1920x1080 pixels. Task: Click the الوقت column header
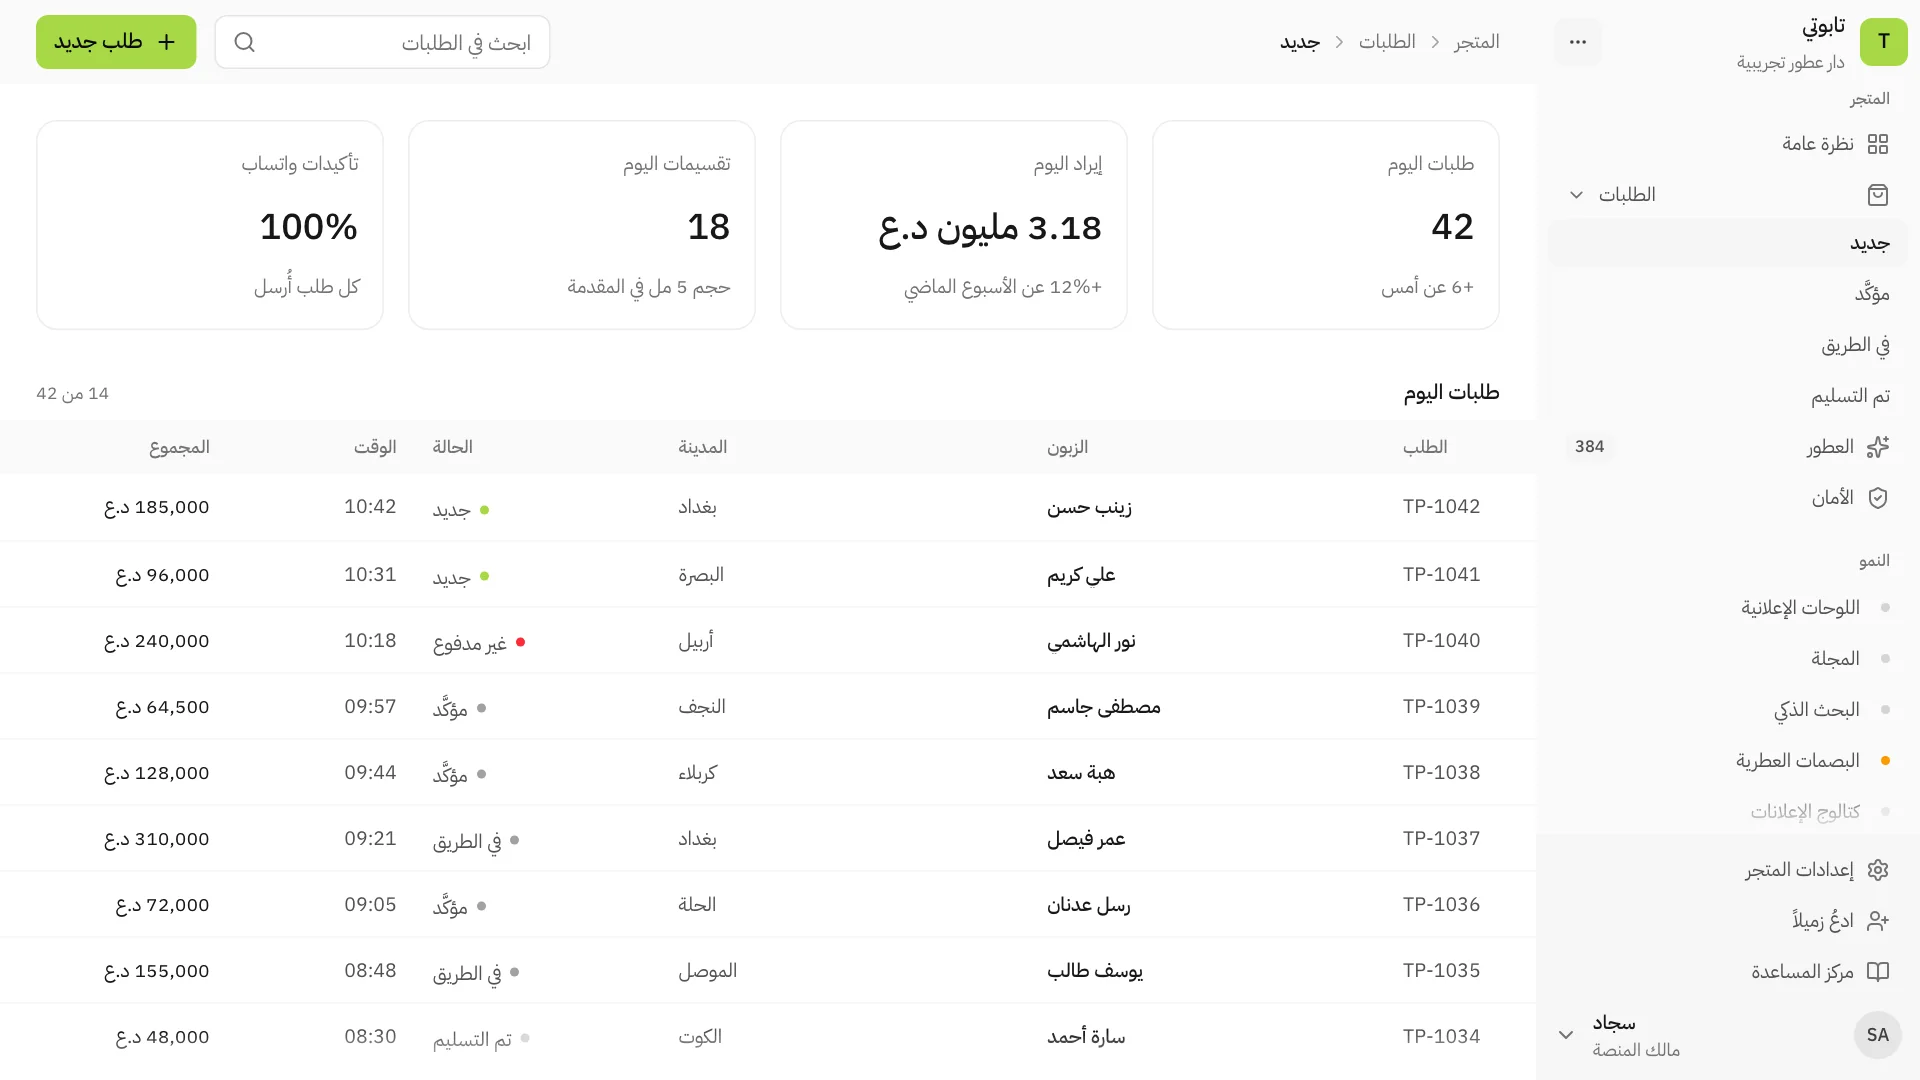[375, 447]
